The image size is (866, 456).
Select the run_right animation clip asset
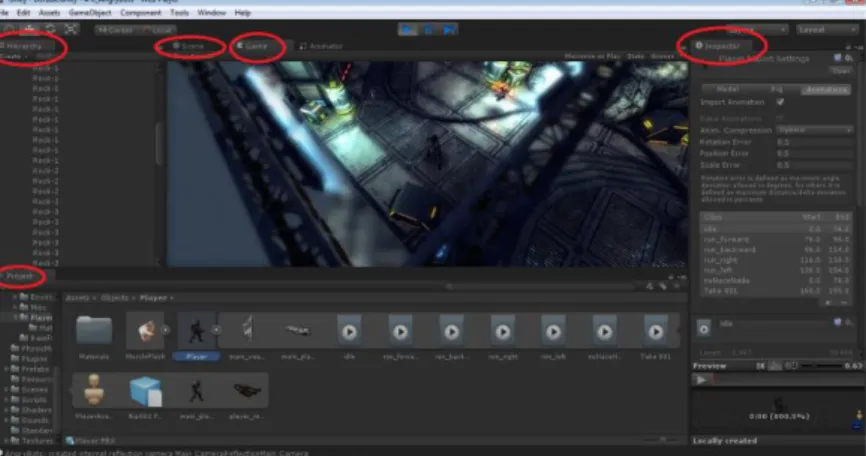coord(503,332)
